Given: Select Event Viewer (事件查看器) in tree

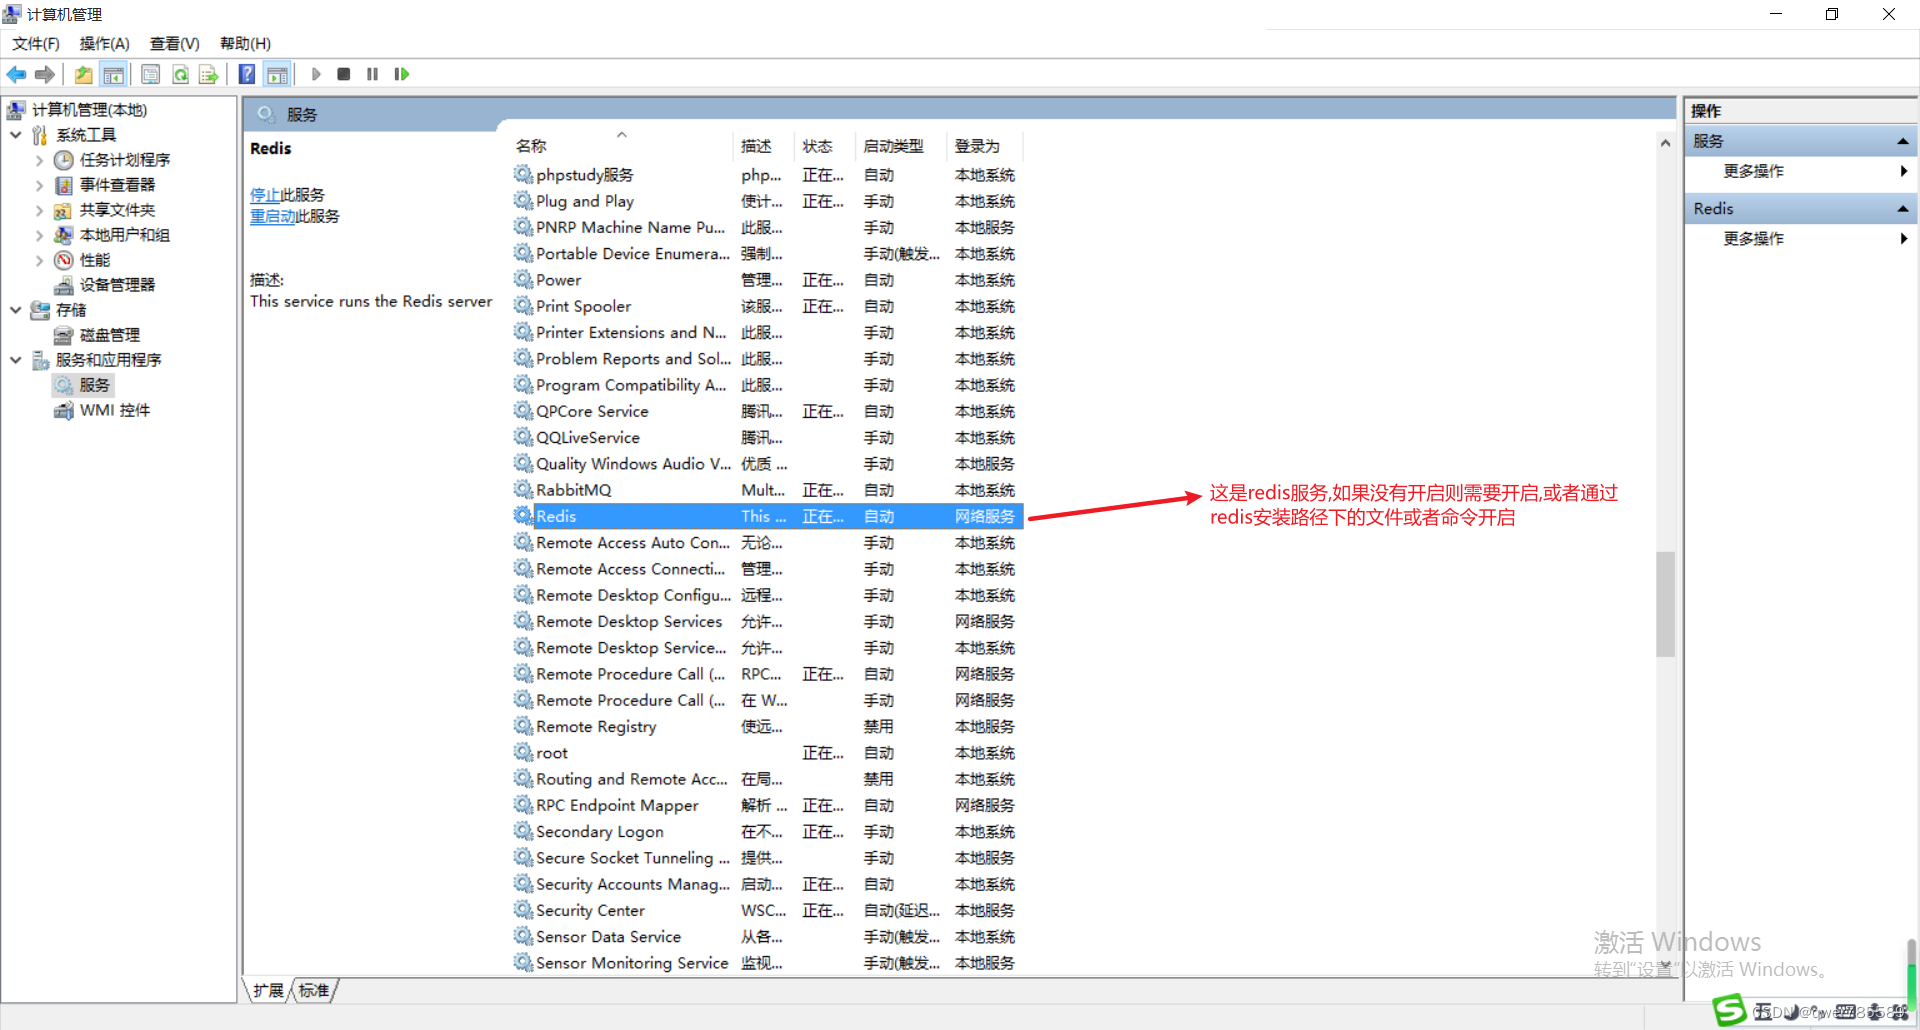Looking at the screenshot, I should coord(117,185).
